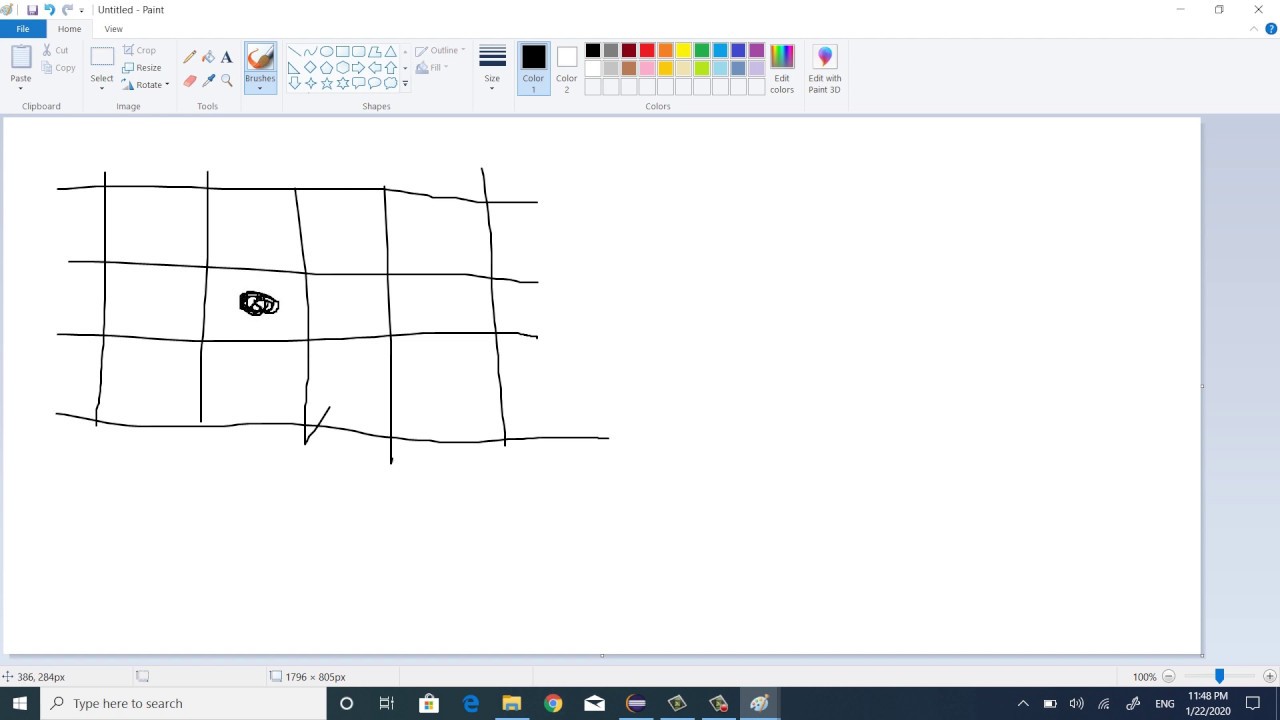This screenshot has width=1280, height=720.
Task: Switch to the Home tab
Action: click(69, 29)
